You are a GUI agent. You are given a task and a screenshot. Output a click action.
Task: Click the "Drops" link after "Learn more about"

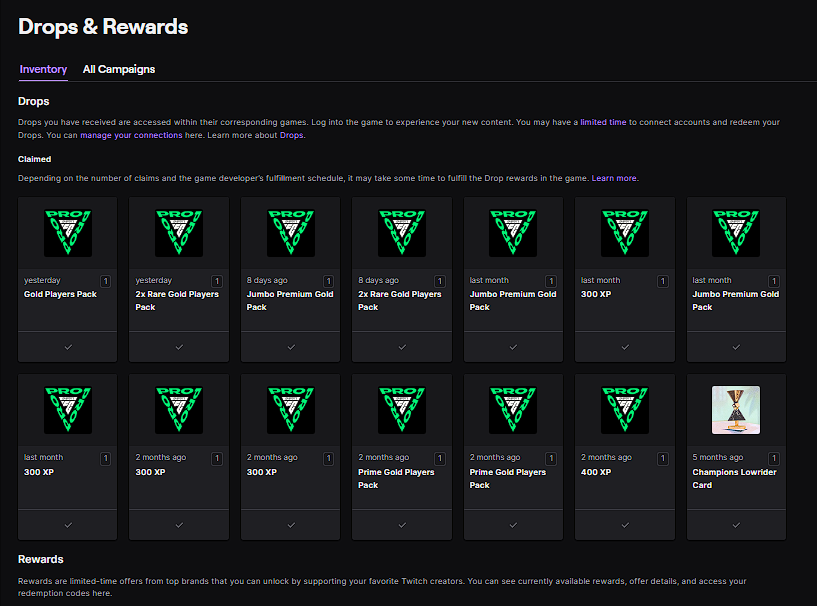pyautogui.click(x=291, y=135)
